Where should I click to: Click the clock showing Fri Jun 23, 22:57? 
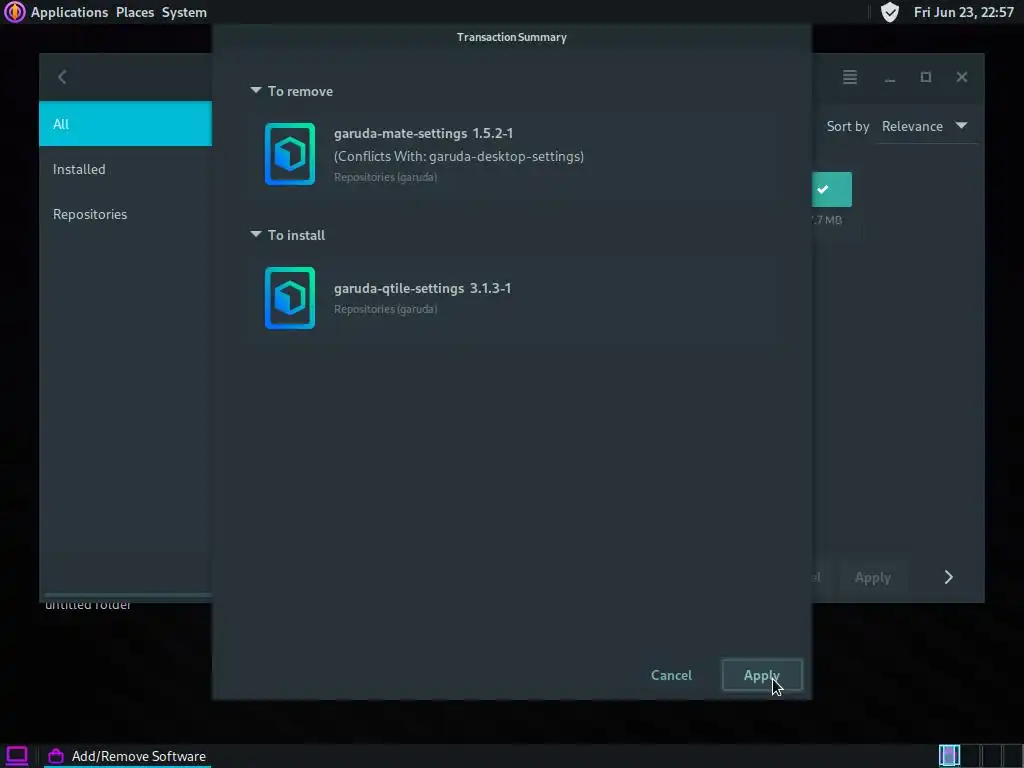click(964, 12)
